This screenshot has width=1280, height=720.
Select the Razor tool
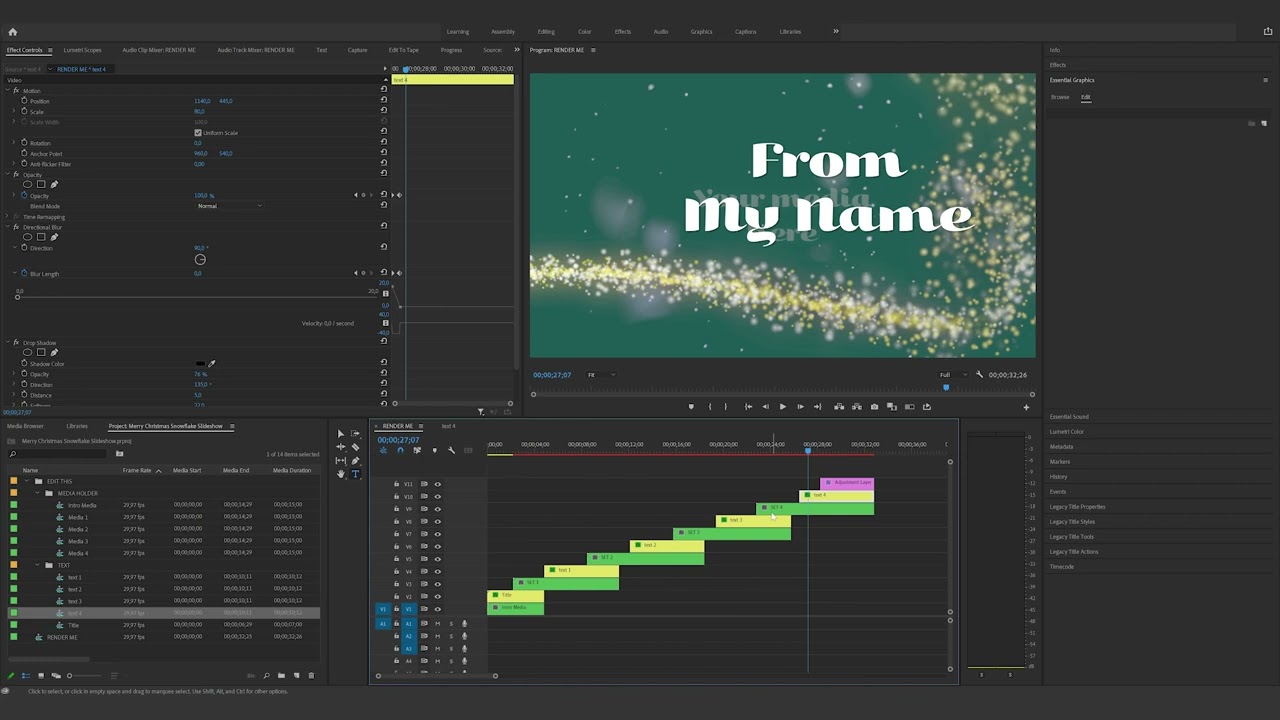355,447
